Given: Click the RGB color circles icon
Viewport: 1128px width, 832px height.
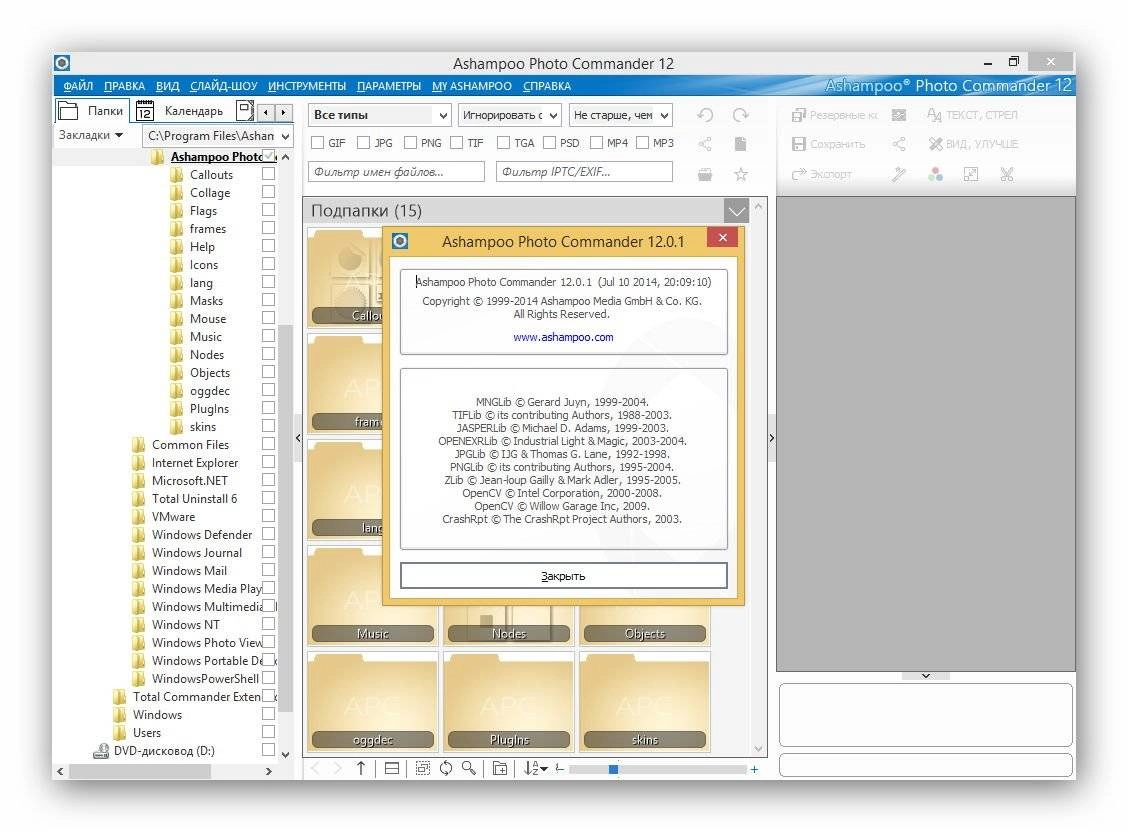Looking at the screenshot, I should (935, 174).
